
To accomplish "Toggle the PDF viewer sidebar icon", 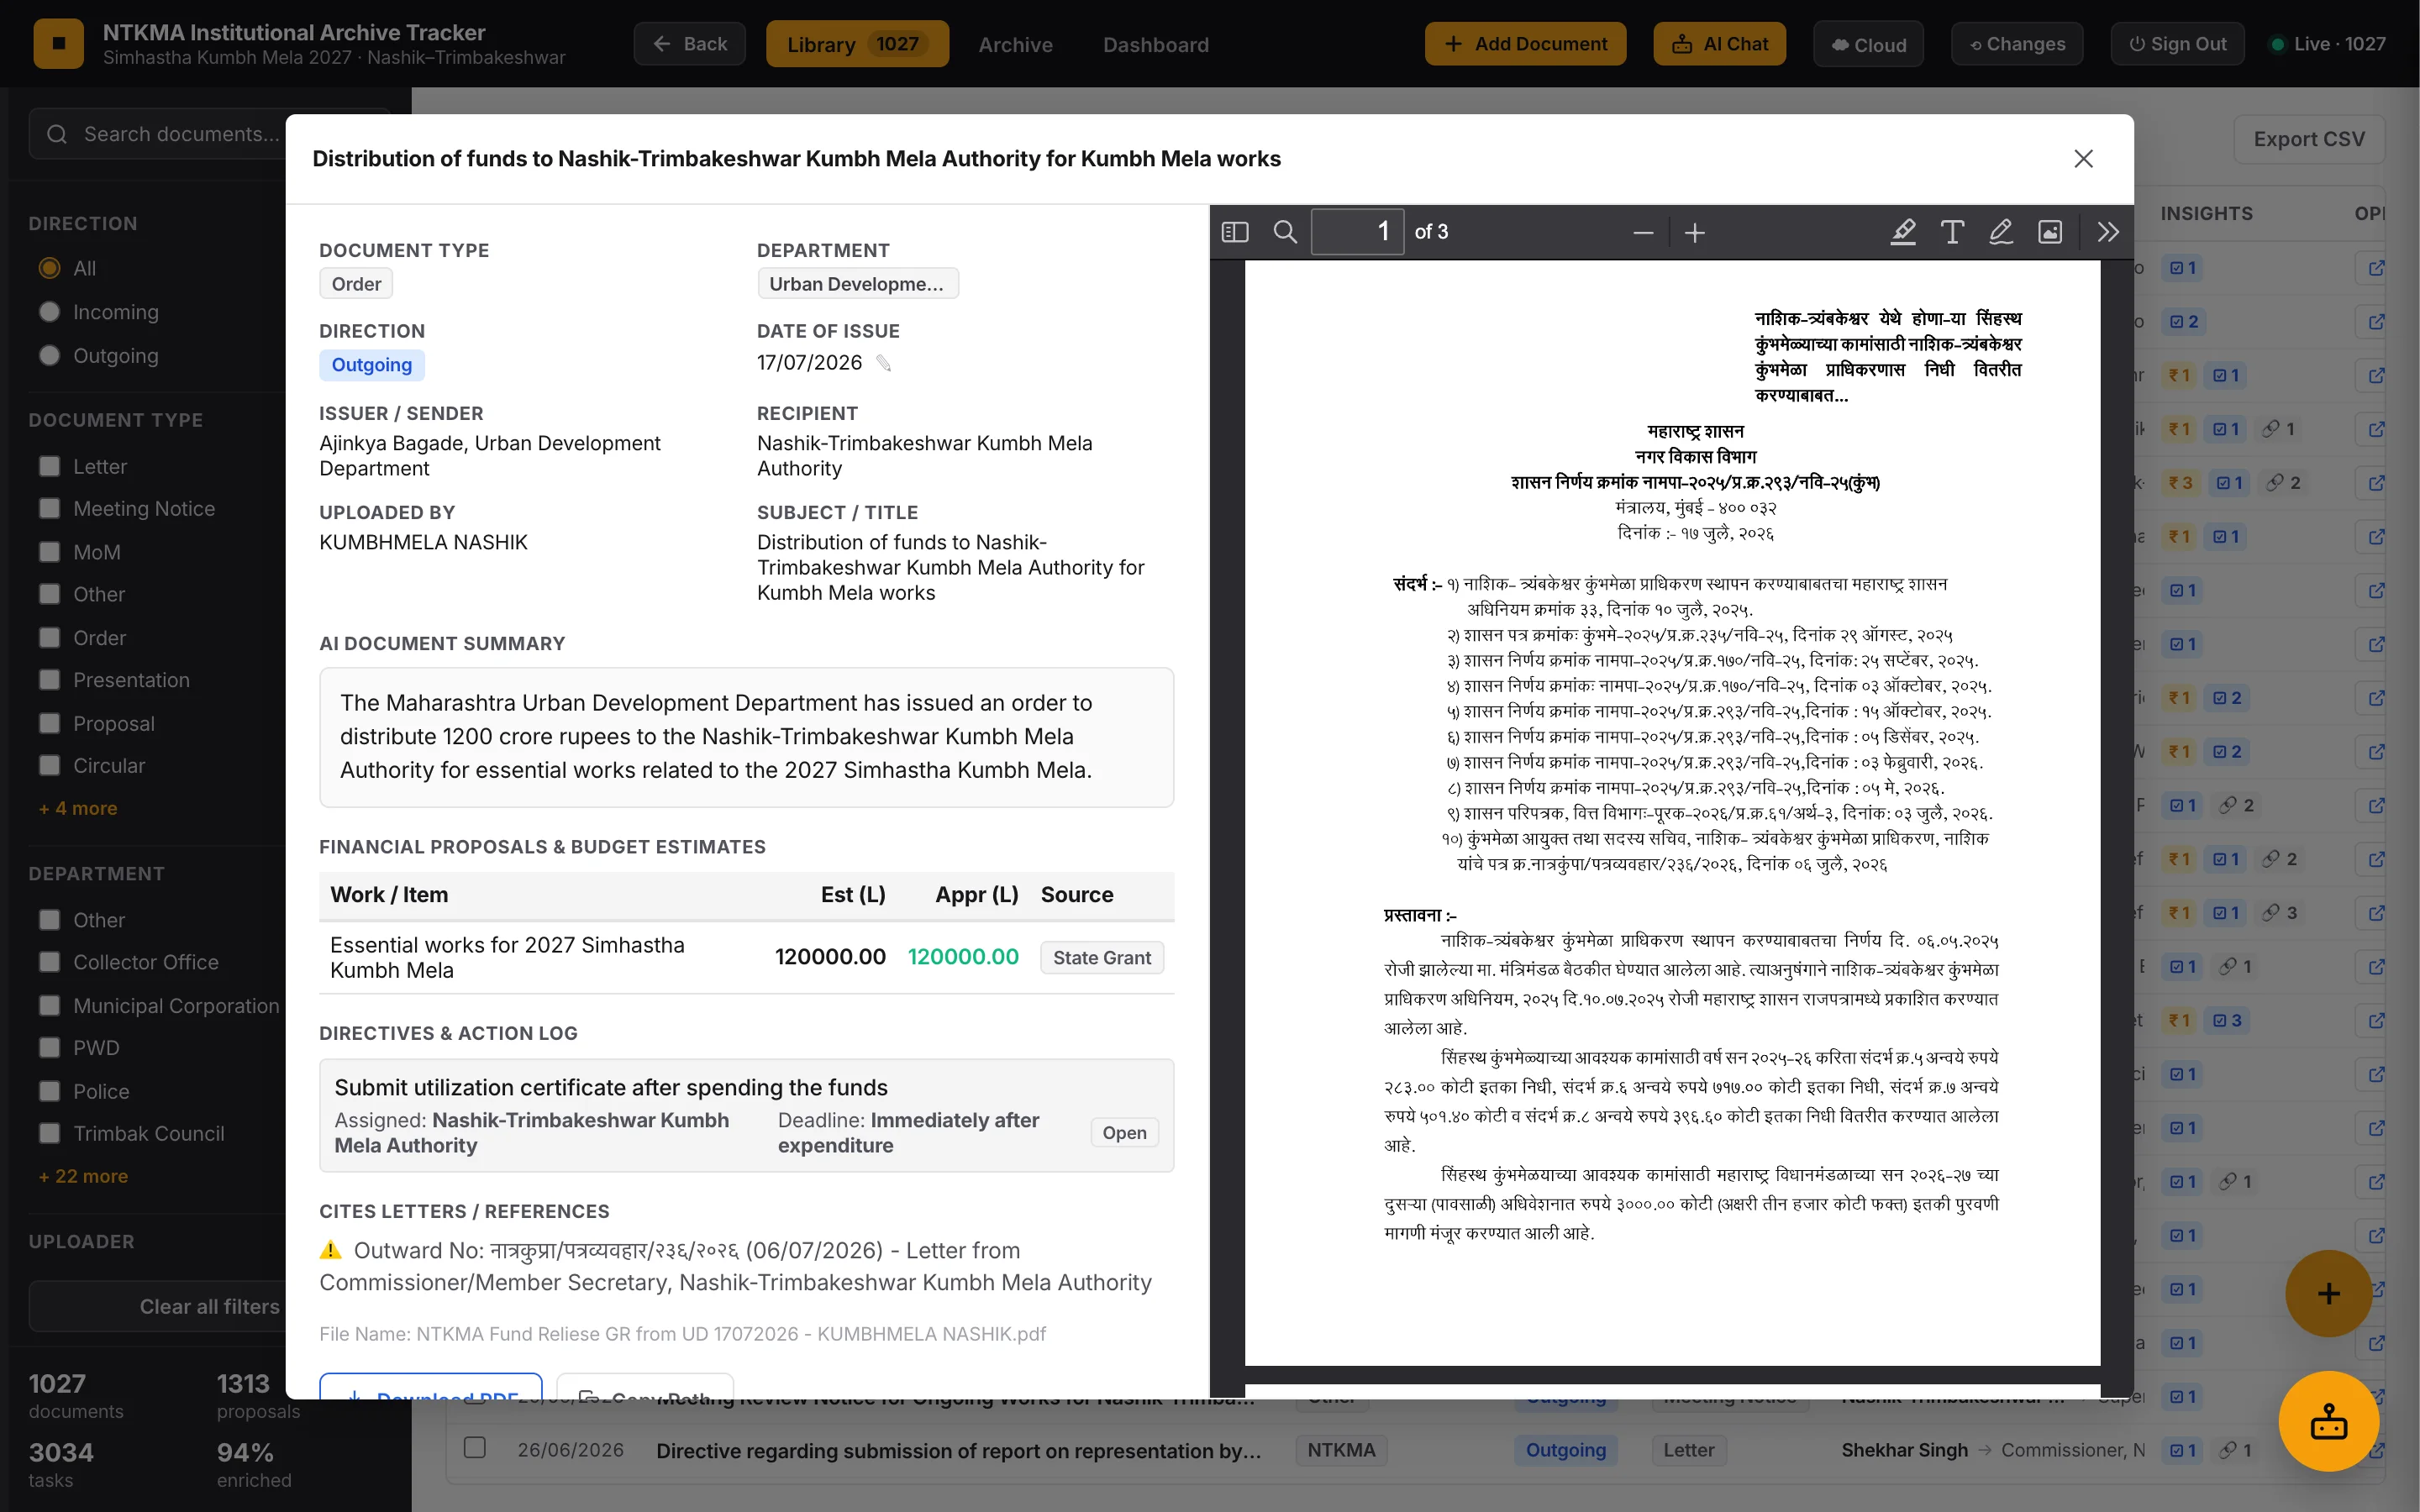I will tap(1235, 232).
